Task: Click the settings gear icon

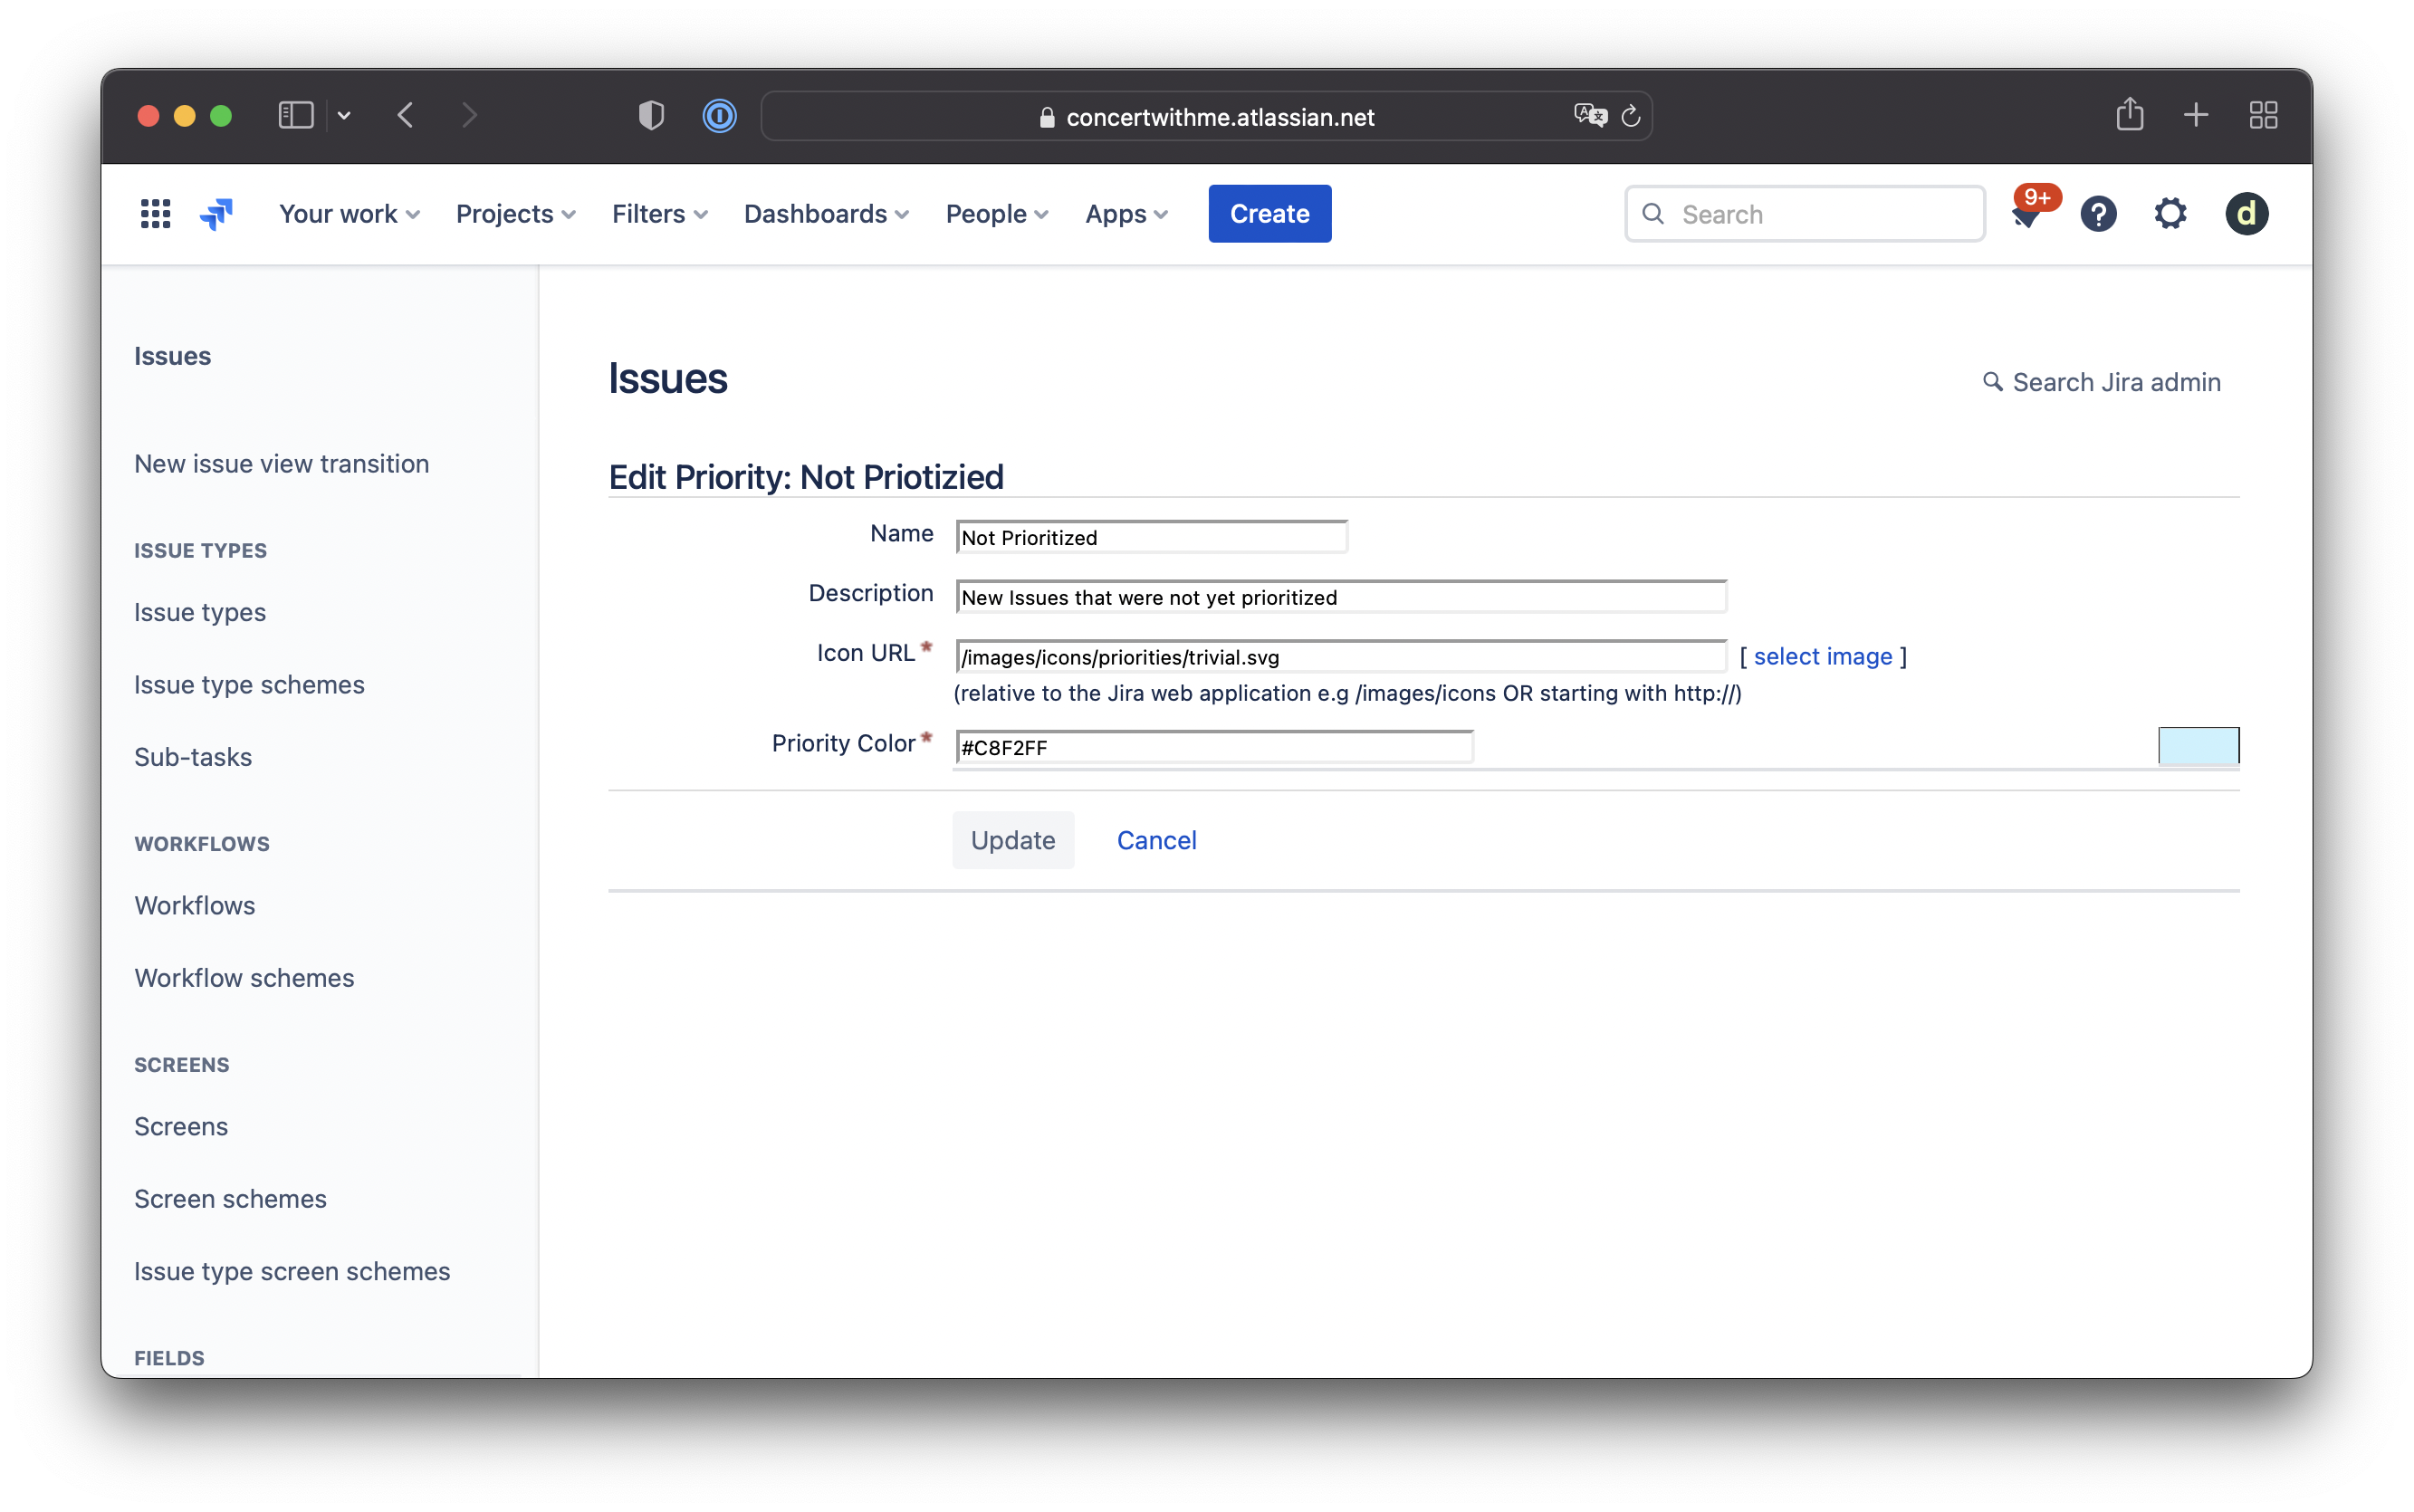Action: click(x=2170, y=213)
